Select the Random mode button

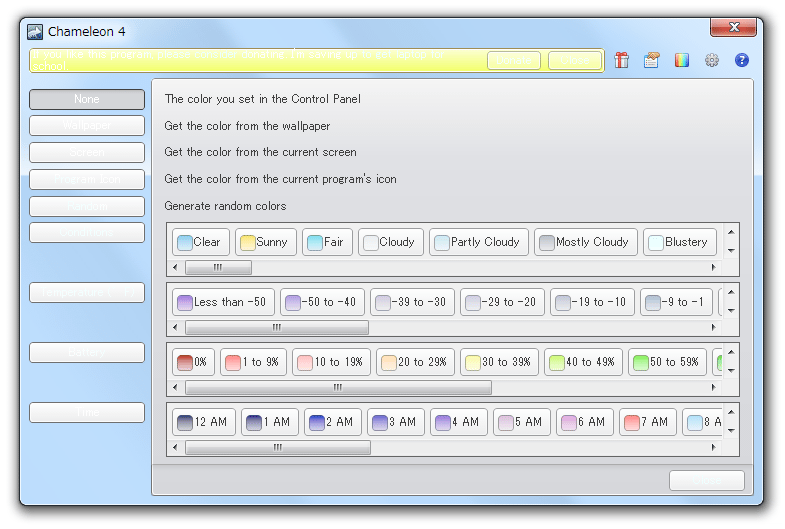pos(87,206)
